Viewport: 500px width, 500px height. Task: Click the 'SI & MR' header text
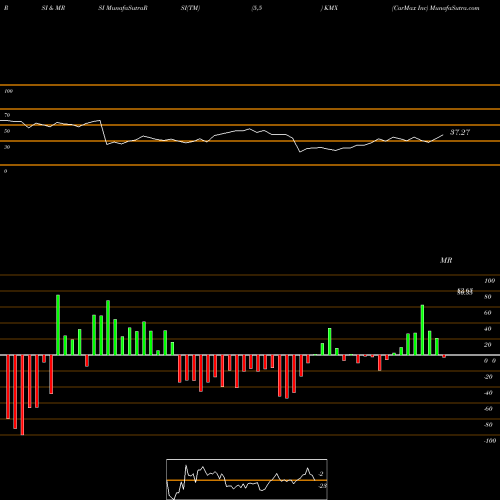[x=53, y=8]
